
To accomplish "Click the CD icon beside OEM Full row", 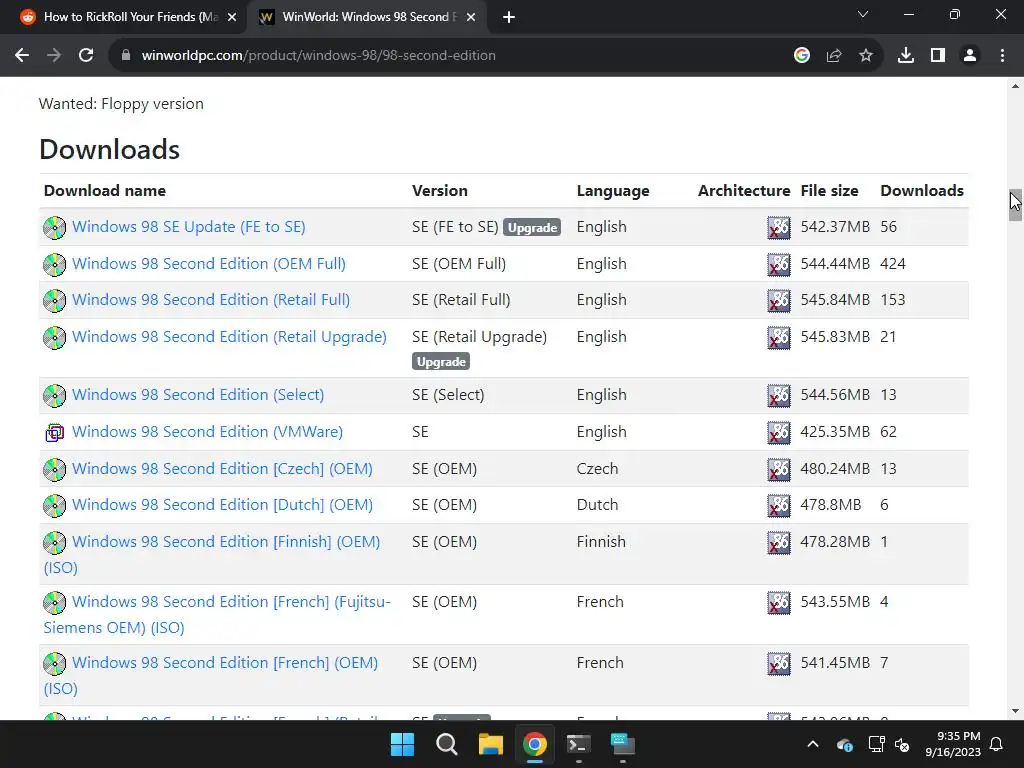I will [x=54, y=264].
